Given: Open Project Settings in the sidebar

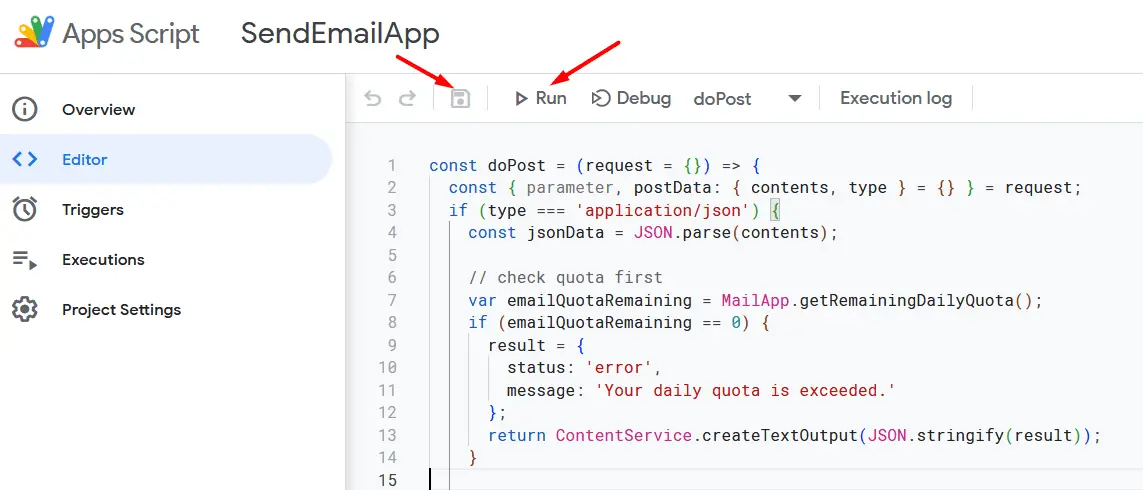Looking at the screenshot, I should (x=121, y=310).
